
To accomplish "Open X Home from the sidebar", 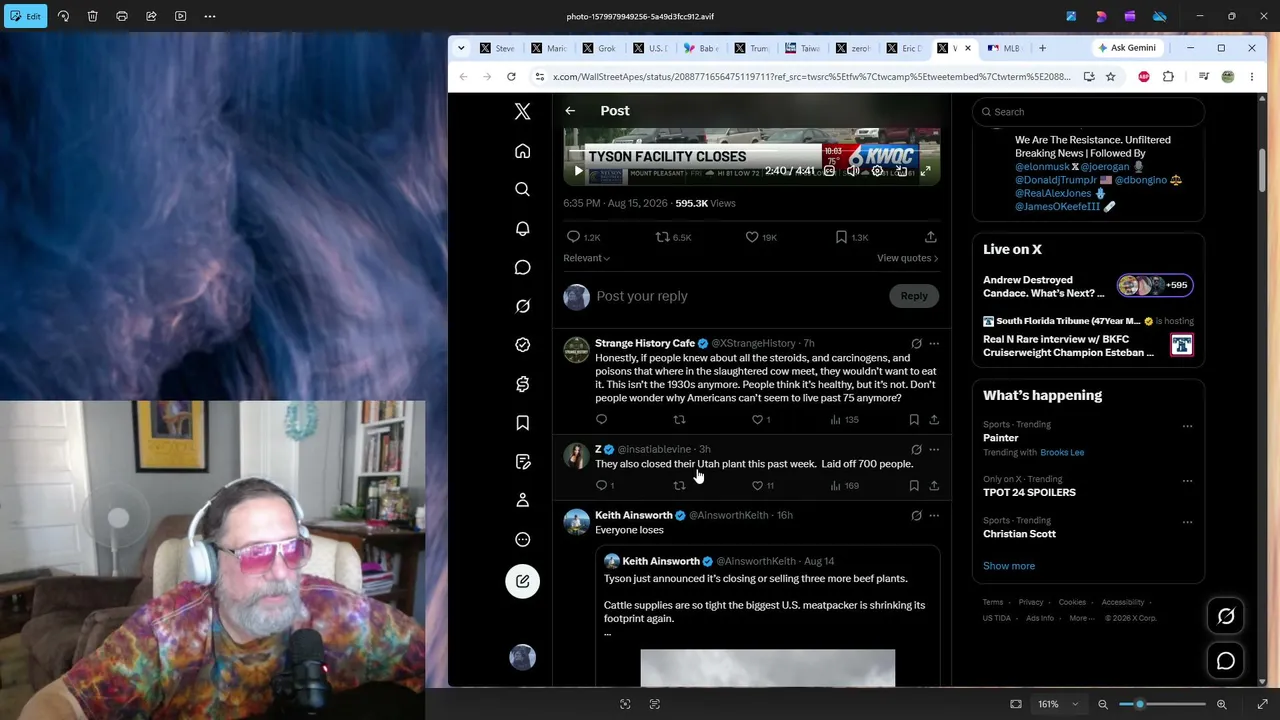I will pyautogui.click(x=522, y=151).
